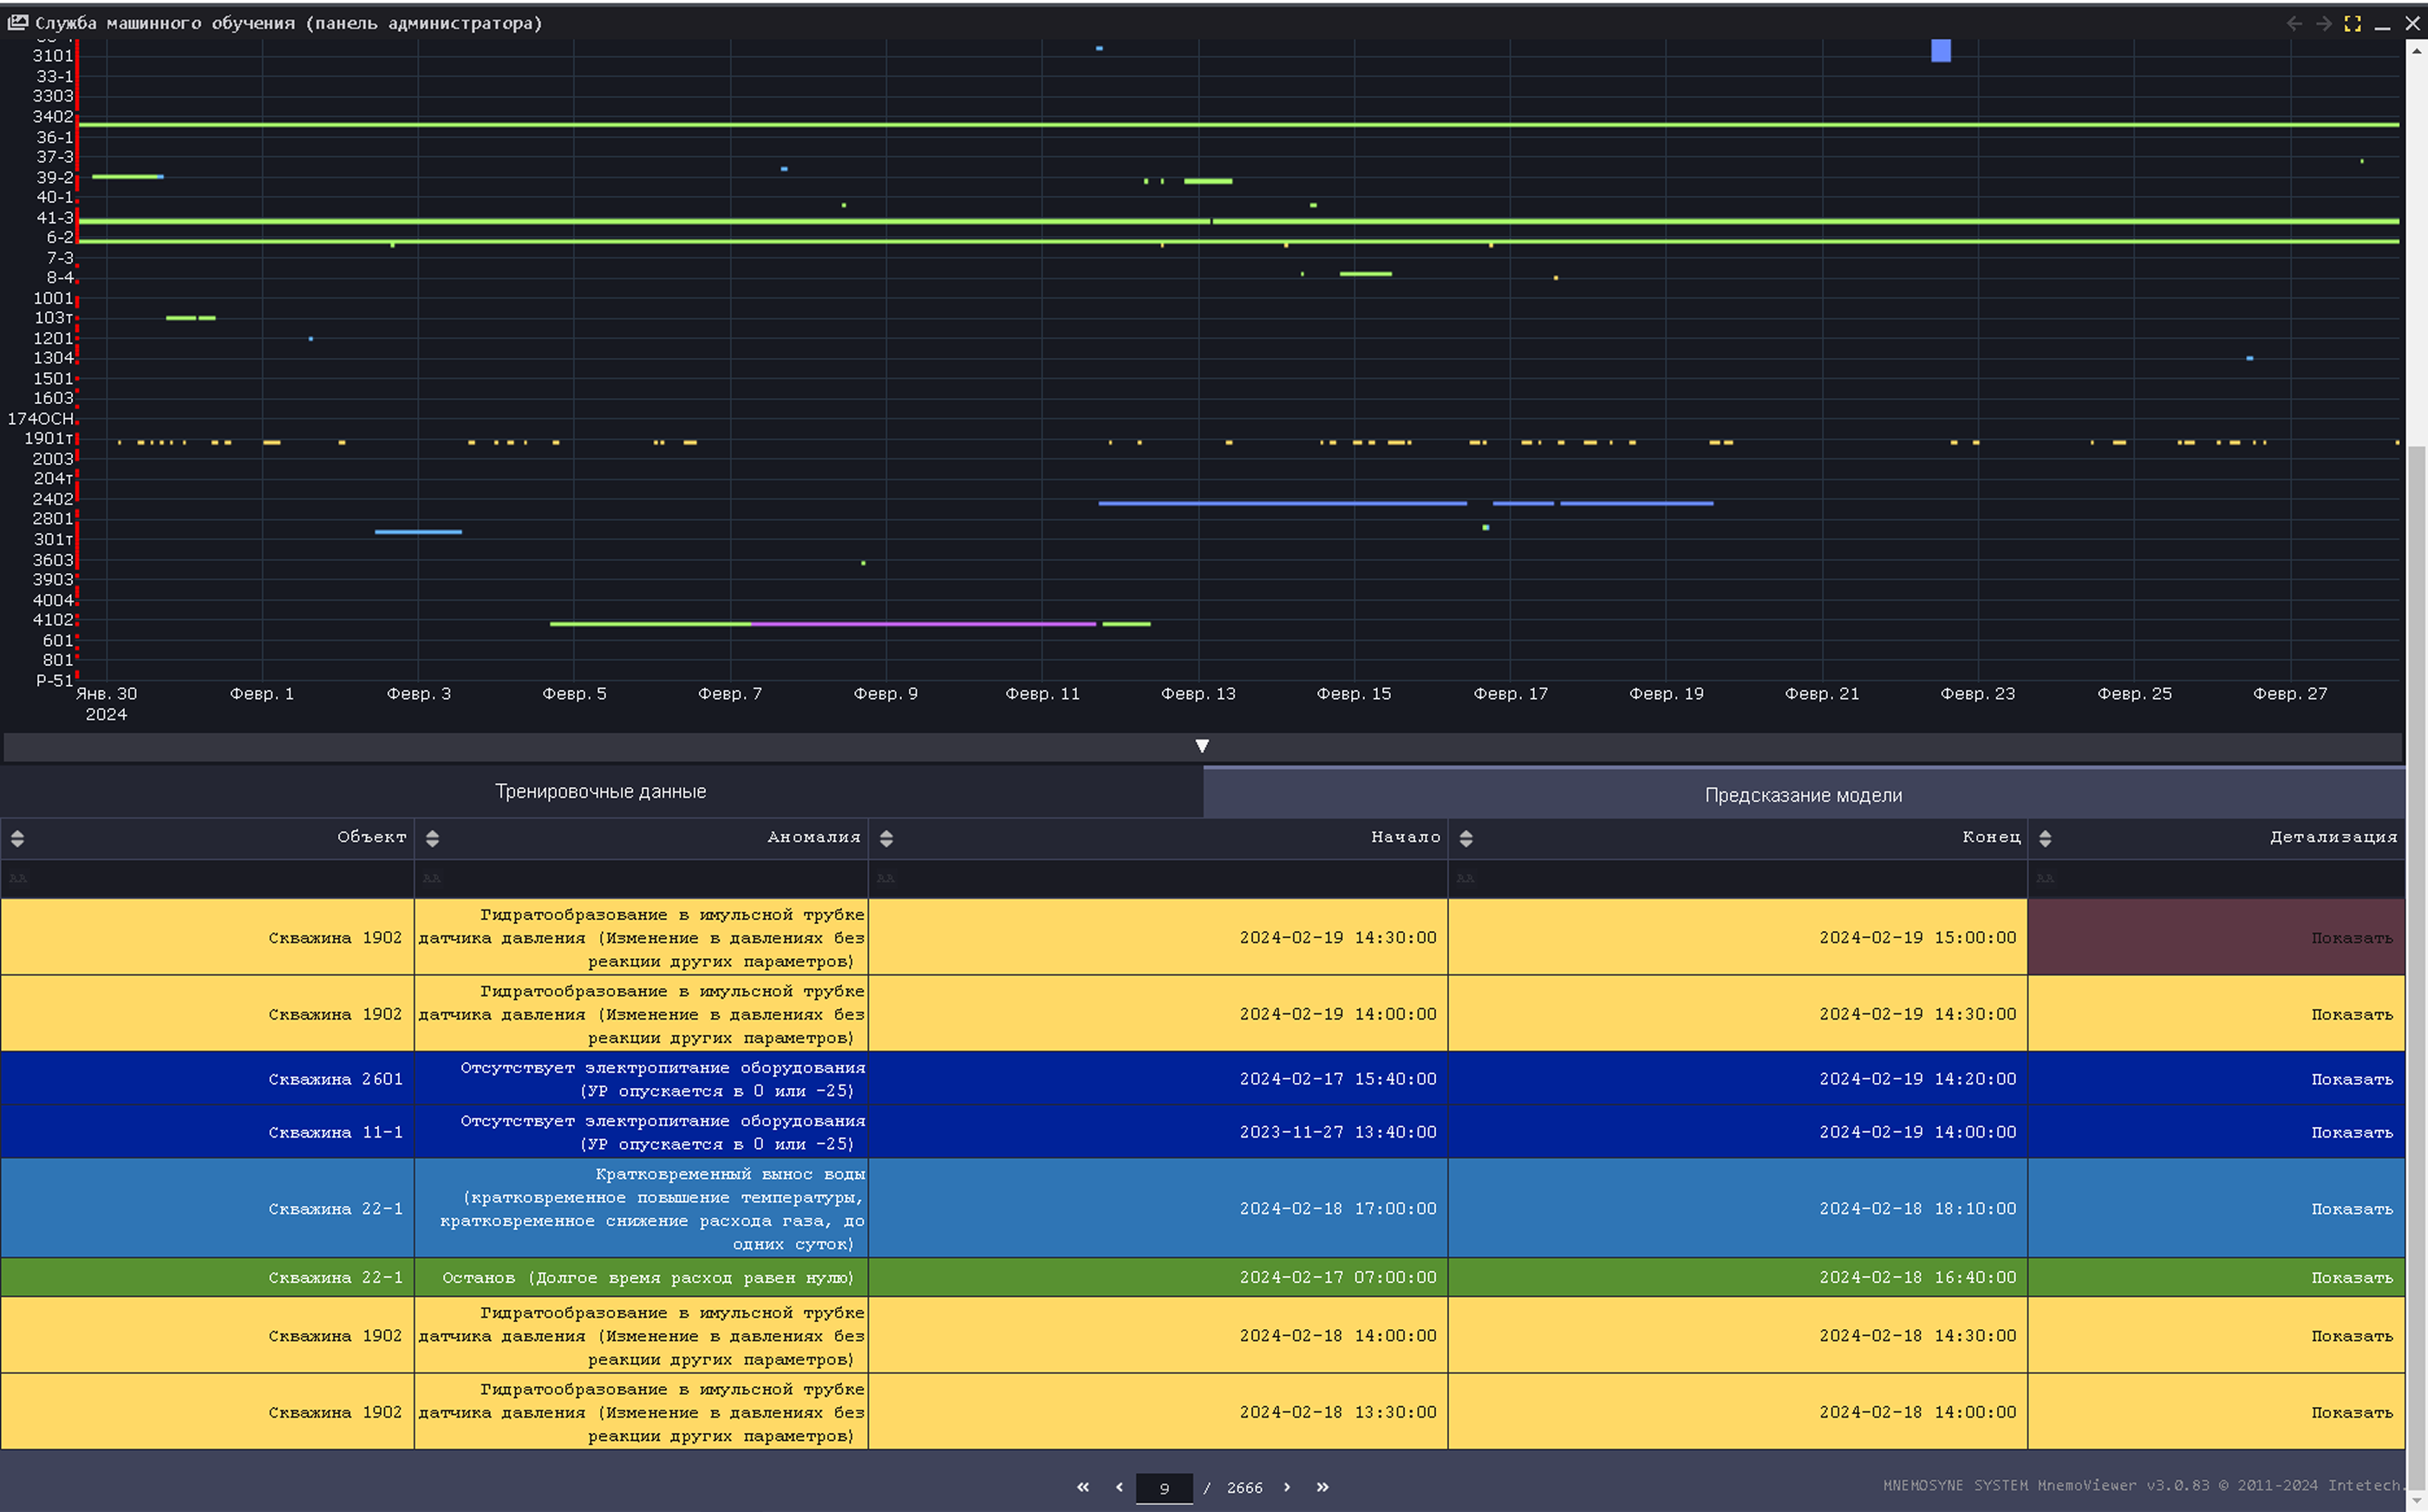Click the 1901т axis label
This screenshot has width=2428, height=1512.
coord(49,438)
